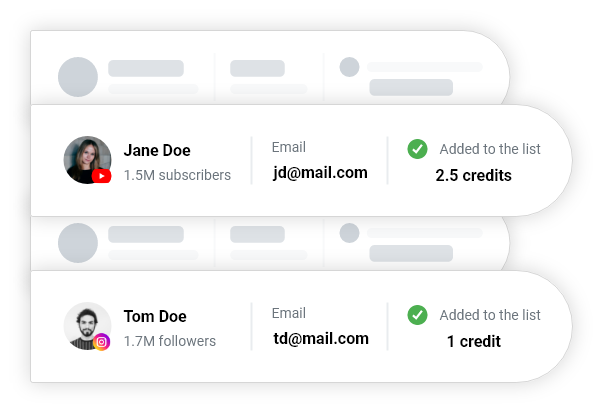
Task: Click the jd@mail.com email address
Action: click(x=320, y=173)
